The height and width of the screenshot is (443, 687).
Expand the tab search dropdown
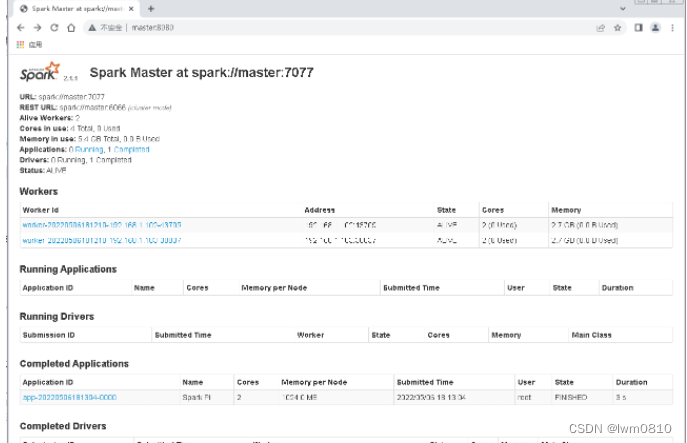pyautogui.click(x=623, y=8)
